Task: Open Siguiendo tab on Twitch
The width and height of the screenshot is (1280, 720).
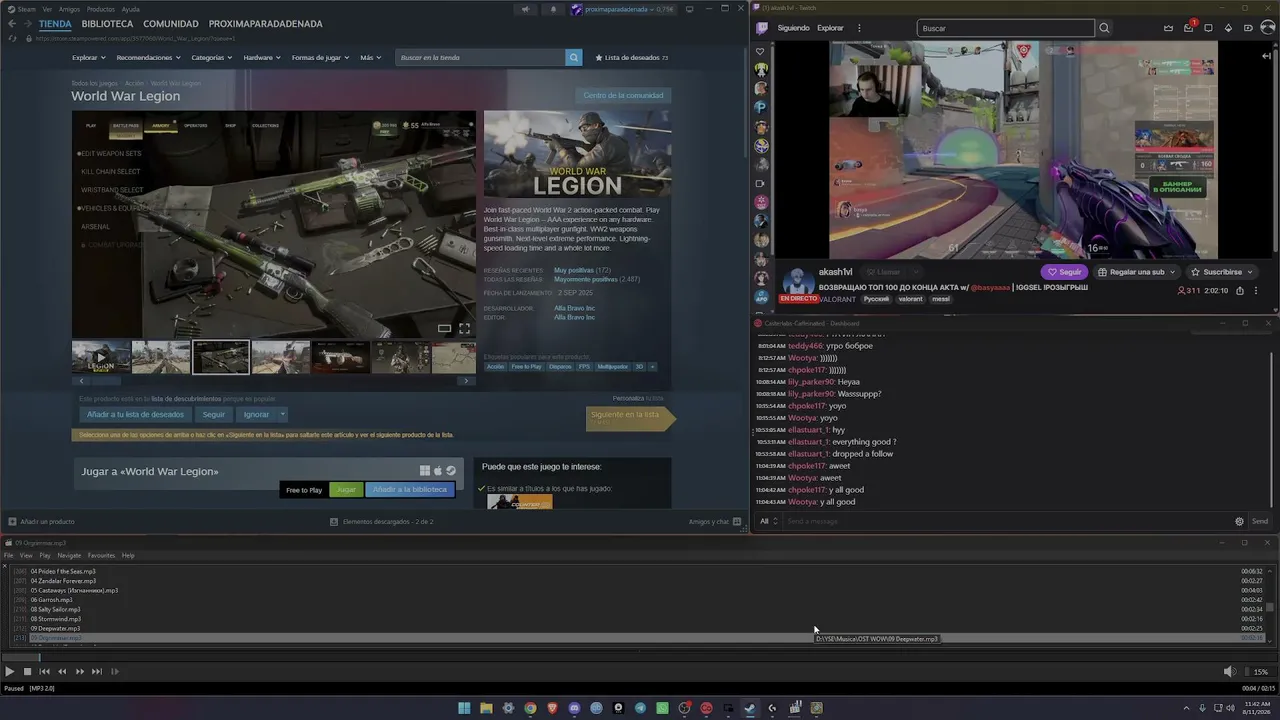Action: coord(794,28)
